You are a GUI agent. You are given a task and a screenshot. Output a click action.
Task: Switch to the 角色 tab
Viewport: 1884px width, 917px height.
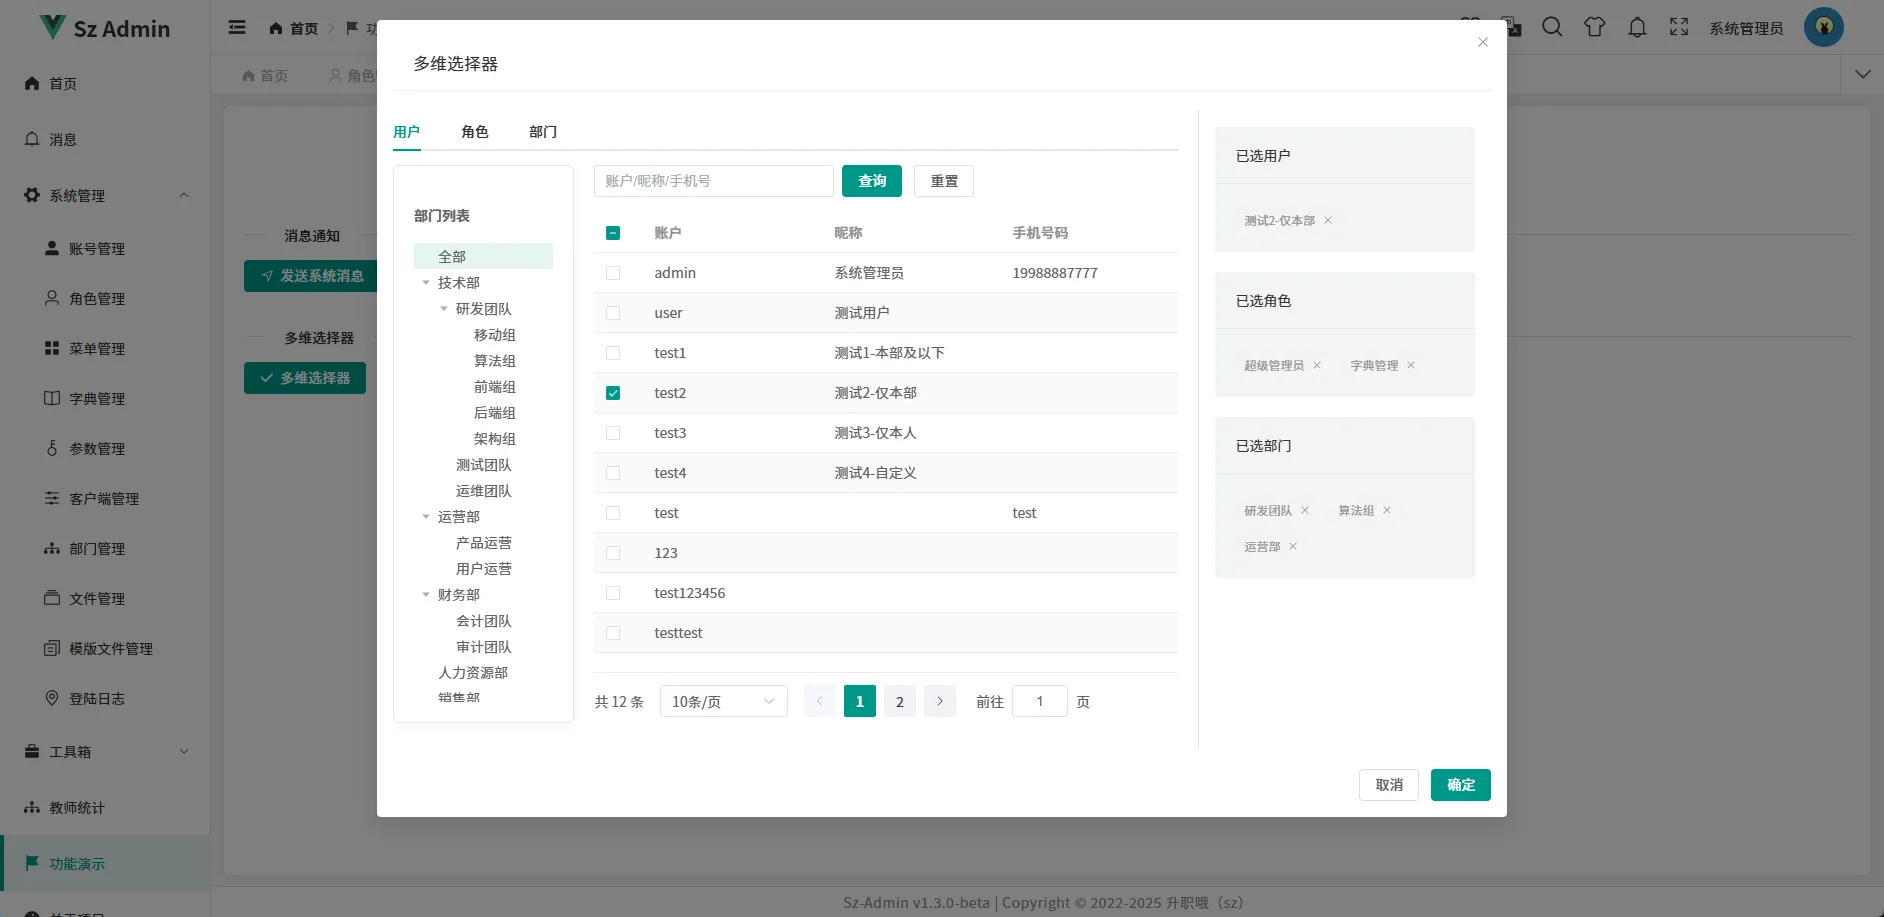pos(475,131)
